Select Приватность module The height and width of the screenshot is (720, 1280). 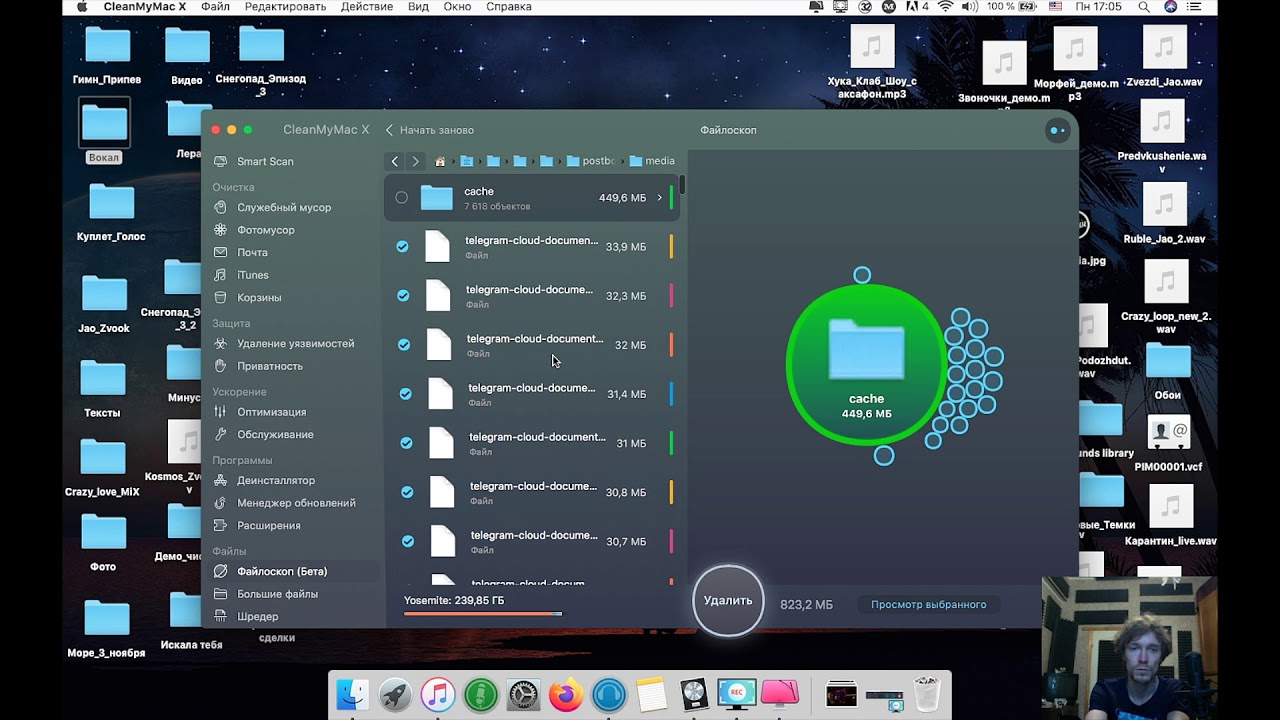tap(270, 366)
